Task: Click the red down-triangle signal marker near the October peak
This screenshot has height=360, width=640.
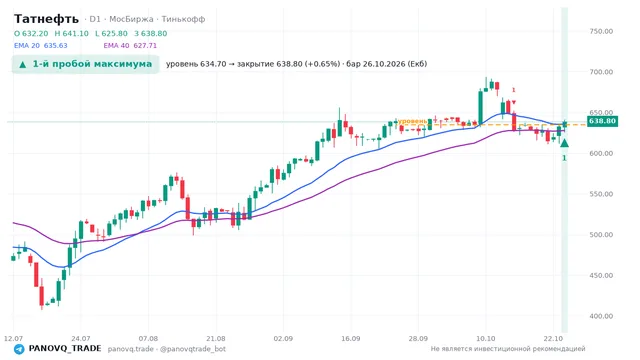Action: tap(514, 102)
